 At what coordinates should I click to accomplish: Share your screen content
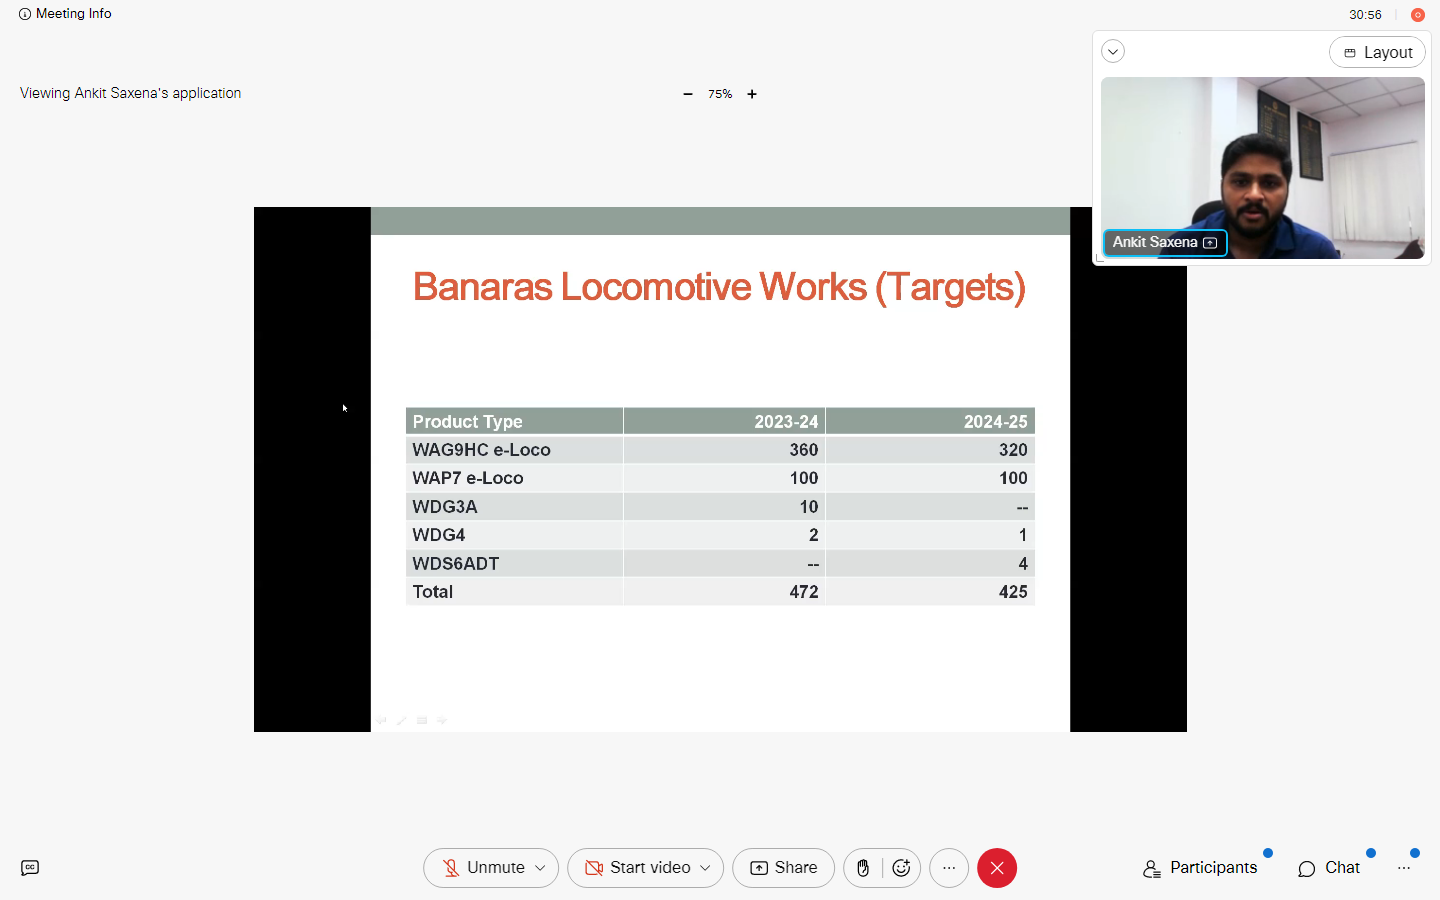[x=783, y=868]
